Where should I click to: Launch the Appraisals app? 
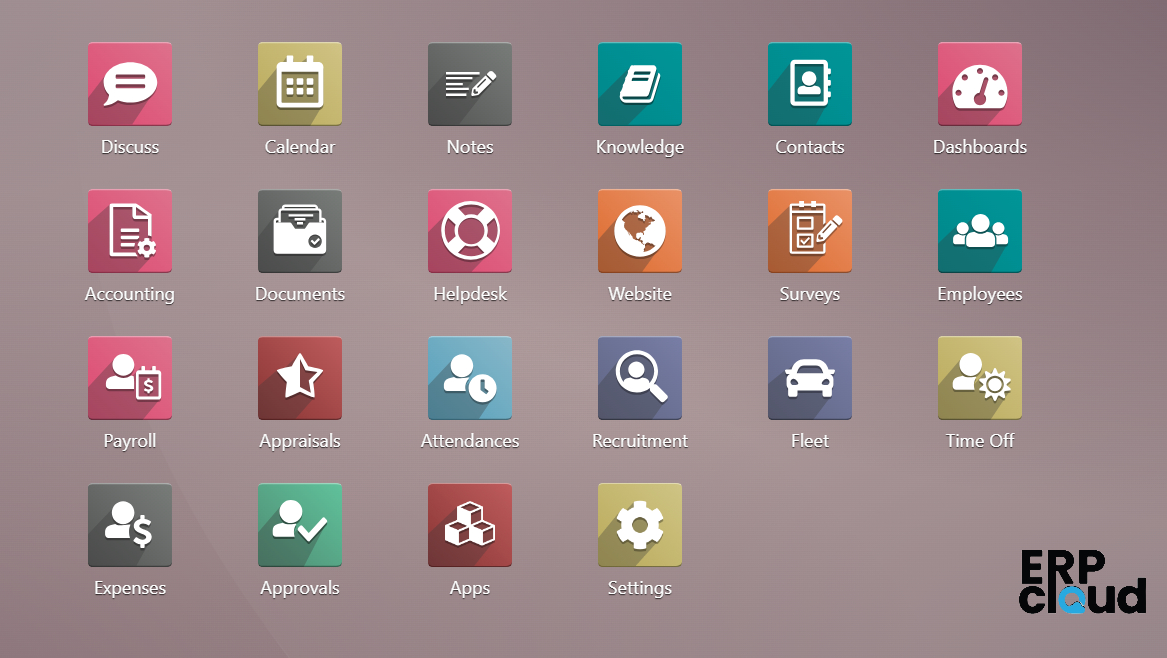[x=300, y=378]
